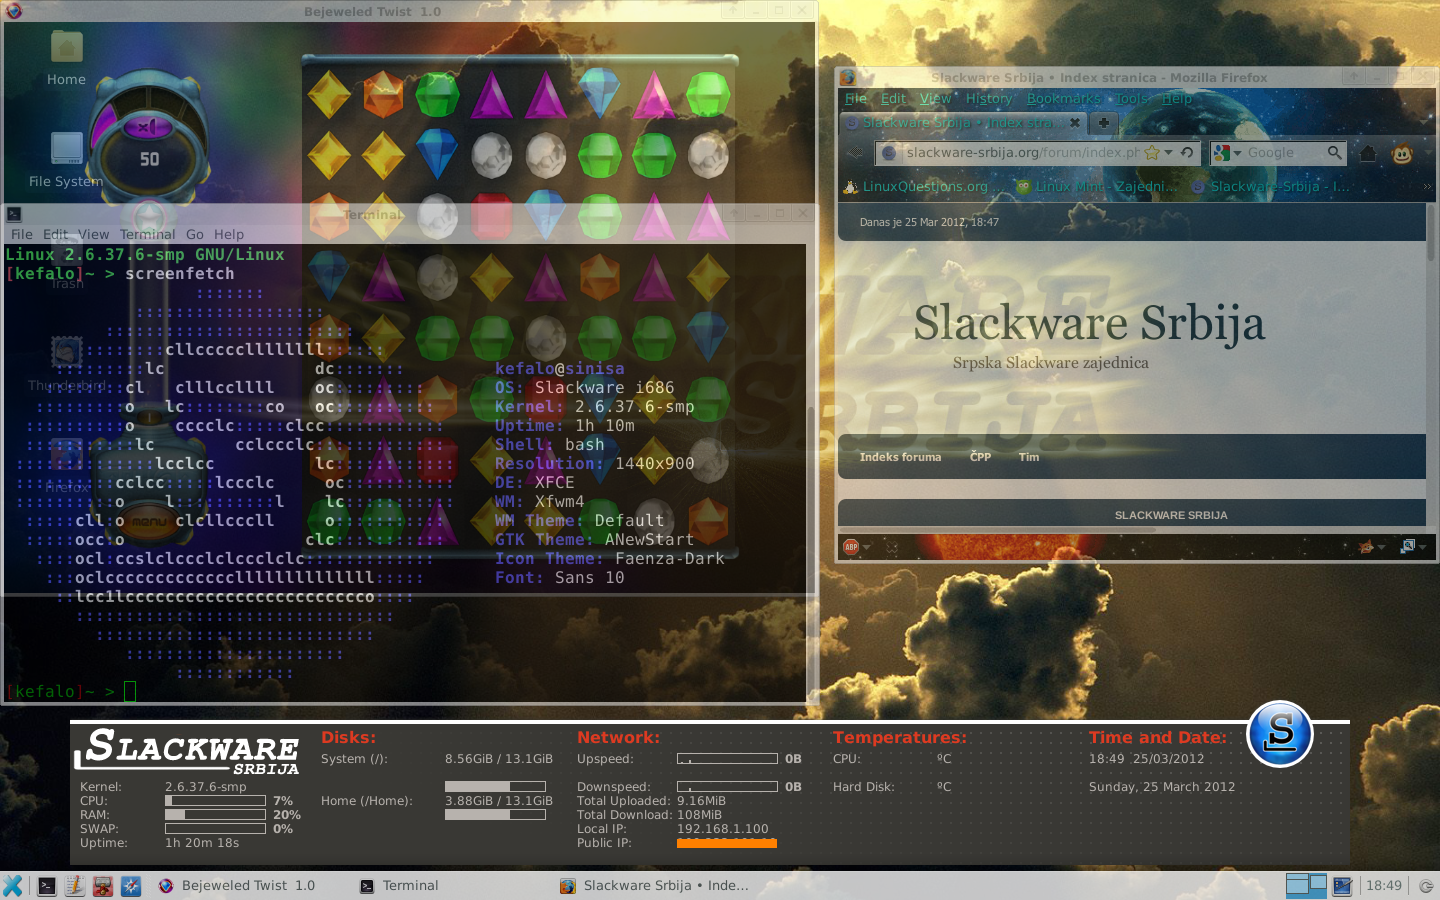Open the History menu in Firefox
Image resolution: width=1440 pixels, height=900 pixels.
click(x=988, y=98)
